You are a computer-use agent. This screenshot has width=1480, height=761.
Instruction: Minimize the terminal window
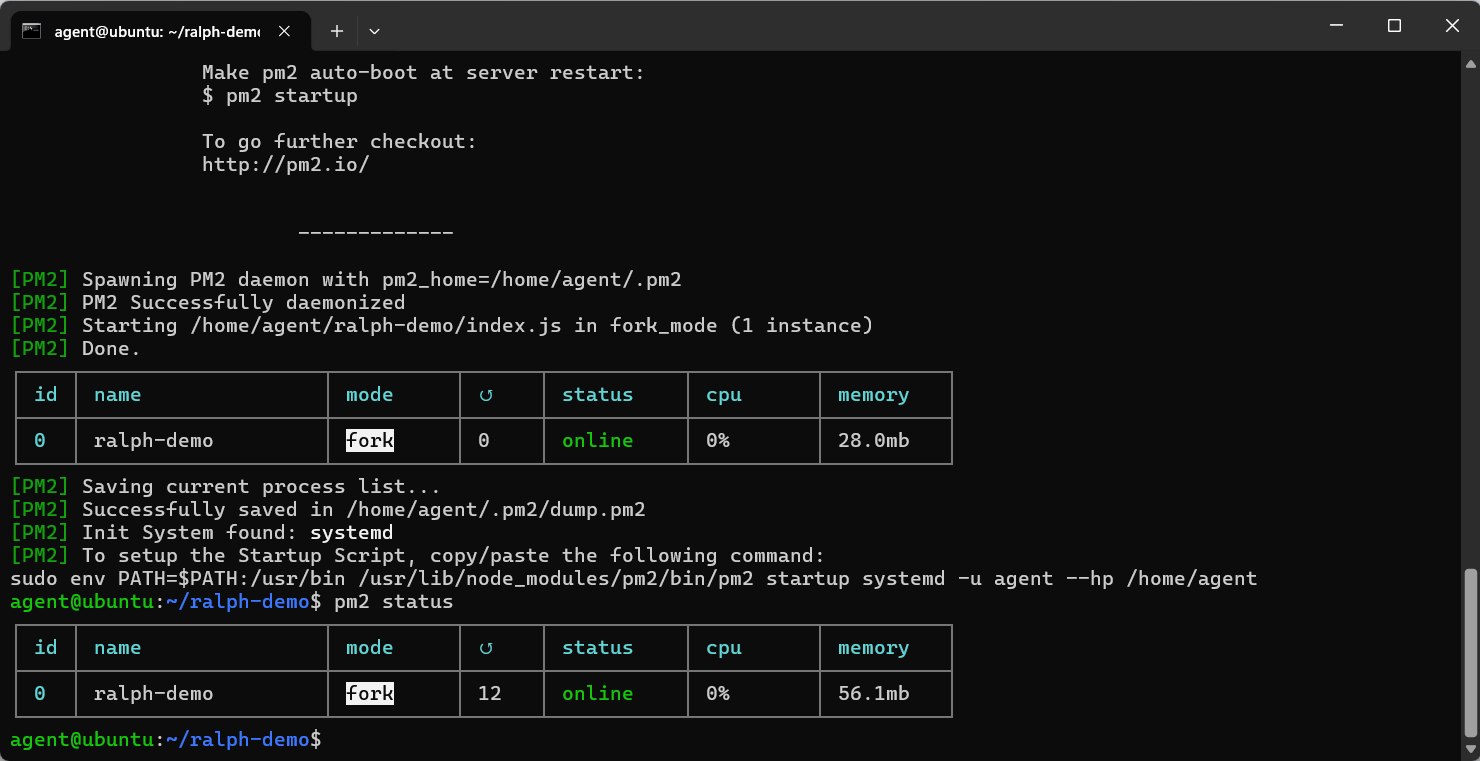(x=1336, y=26)
